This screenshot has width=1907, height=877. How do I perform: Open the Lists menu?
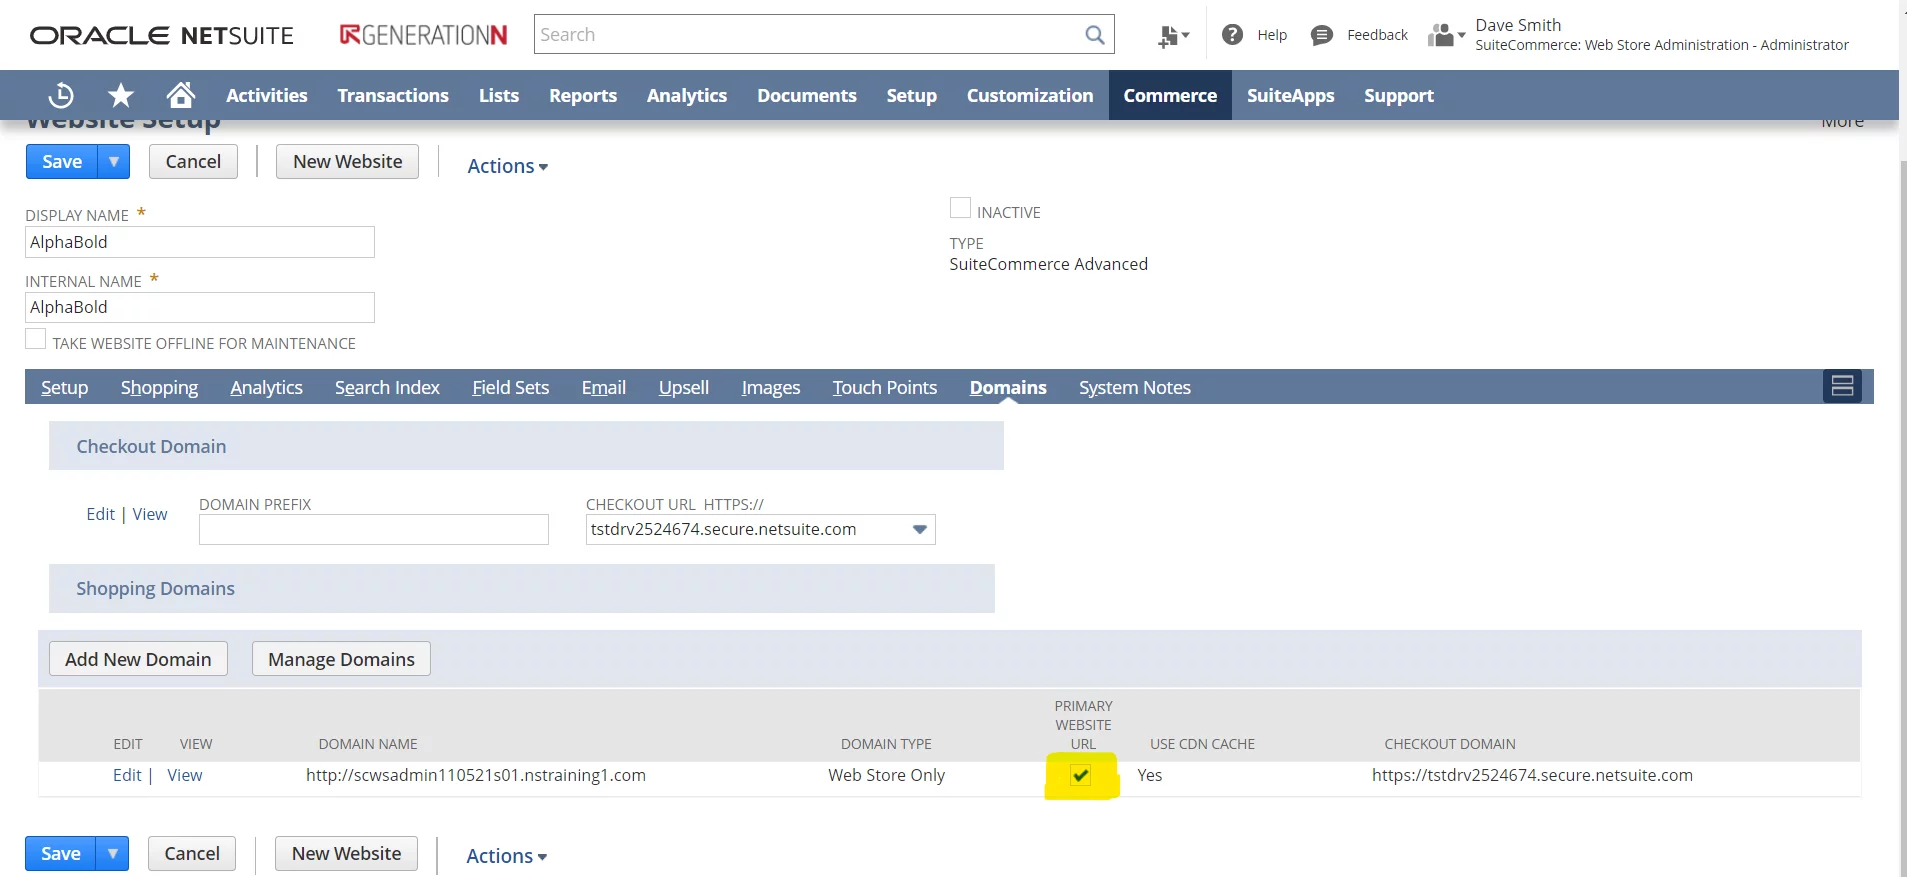point(499,95)
